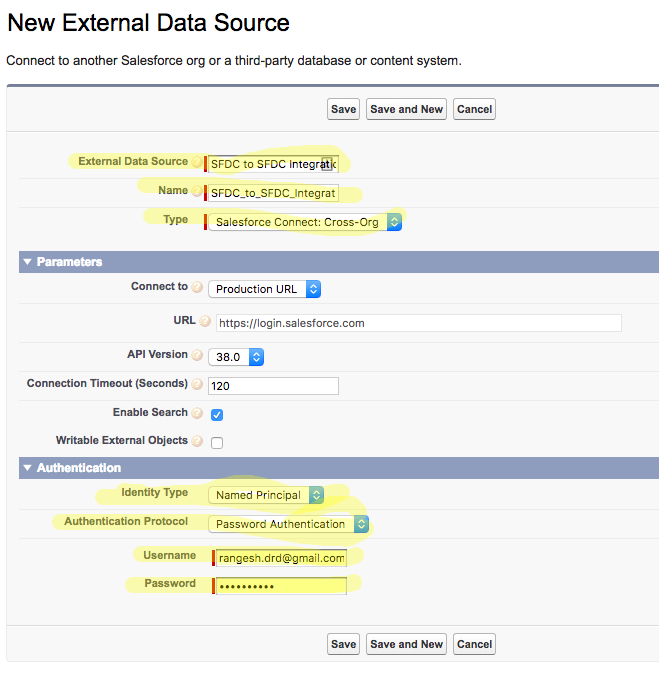Screen dimensions: 659x689
Task: Click help icon next to Enable Search
Action: tap(197, 413)
